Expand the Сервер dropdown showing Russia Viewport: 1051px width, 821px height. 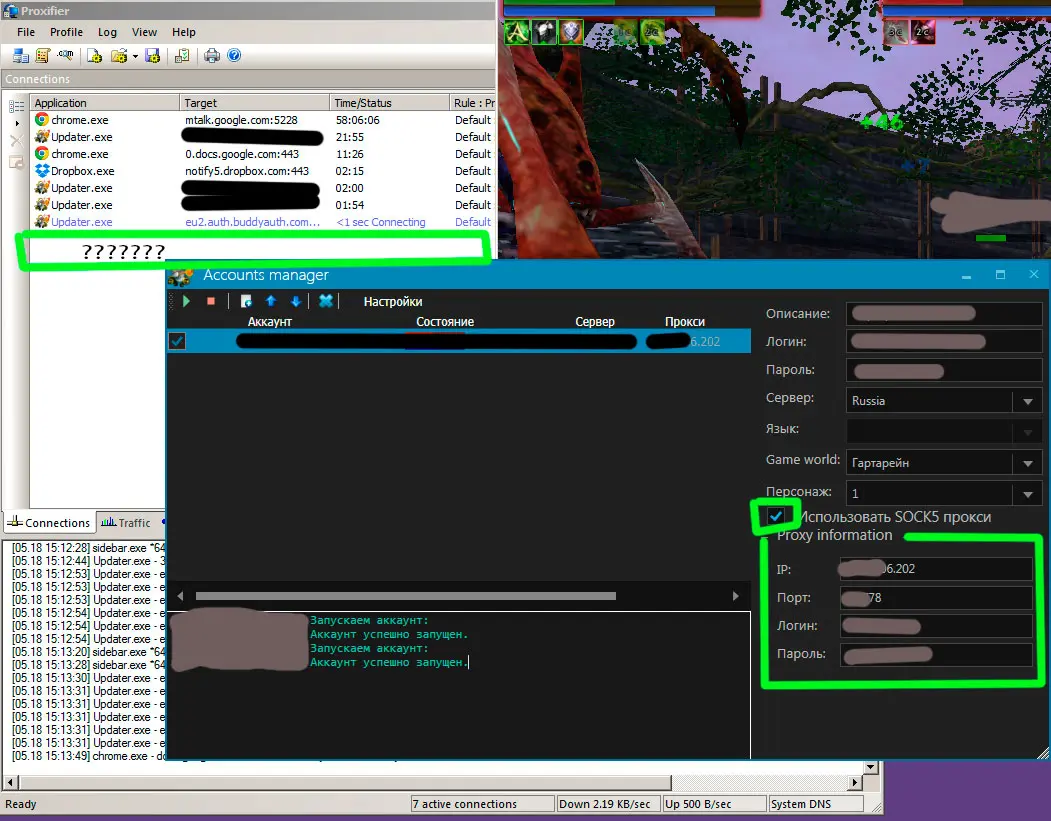click(x=1026, y=402)
